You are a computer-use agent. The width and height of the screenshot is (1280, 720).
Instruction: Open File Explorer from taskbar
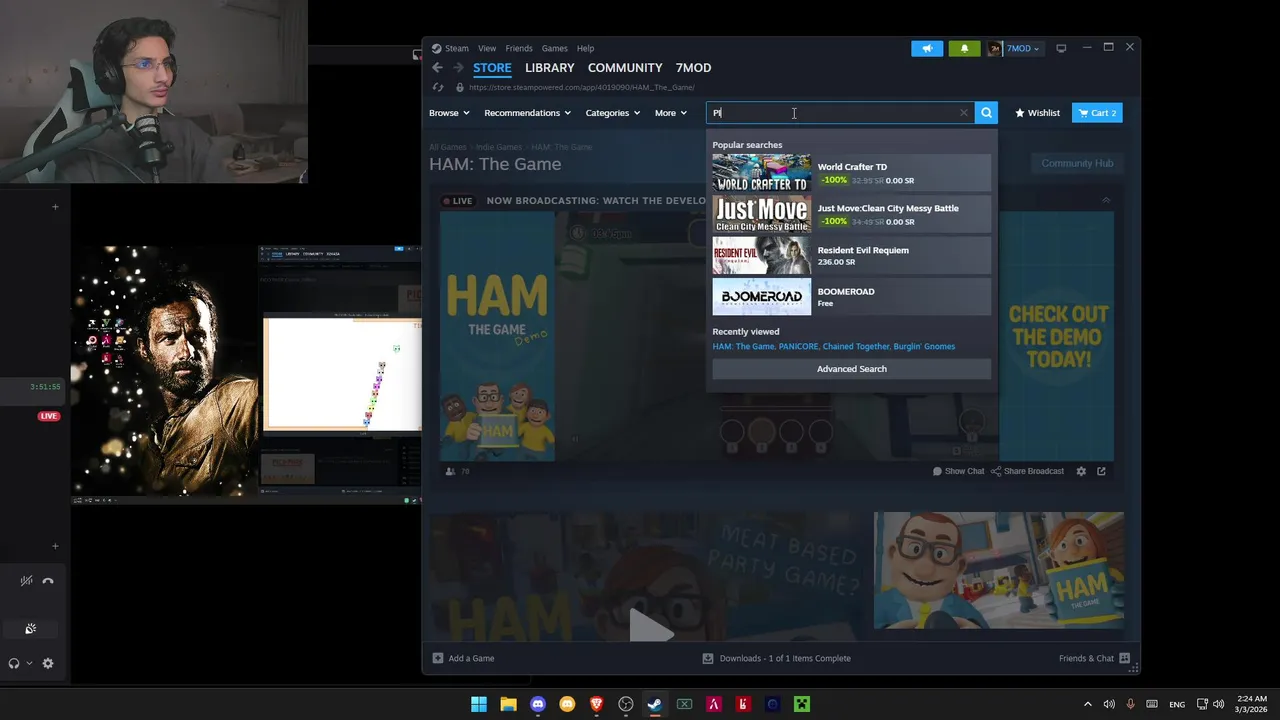[x=508, y=704]
